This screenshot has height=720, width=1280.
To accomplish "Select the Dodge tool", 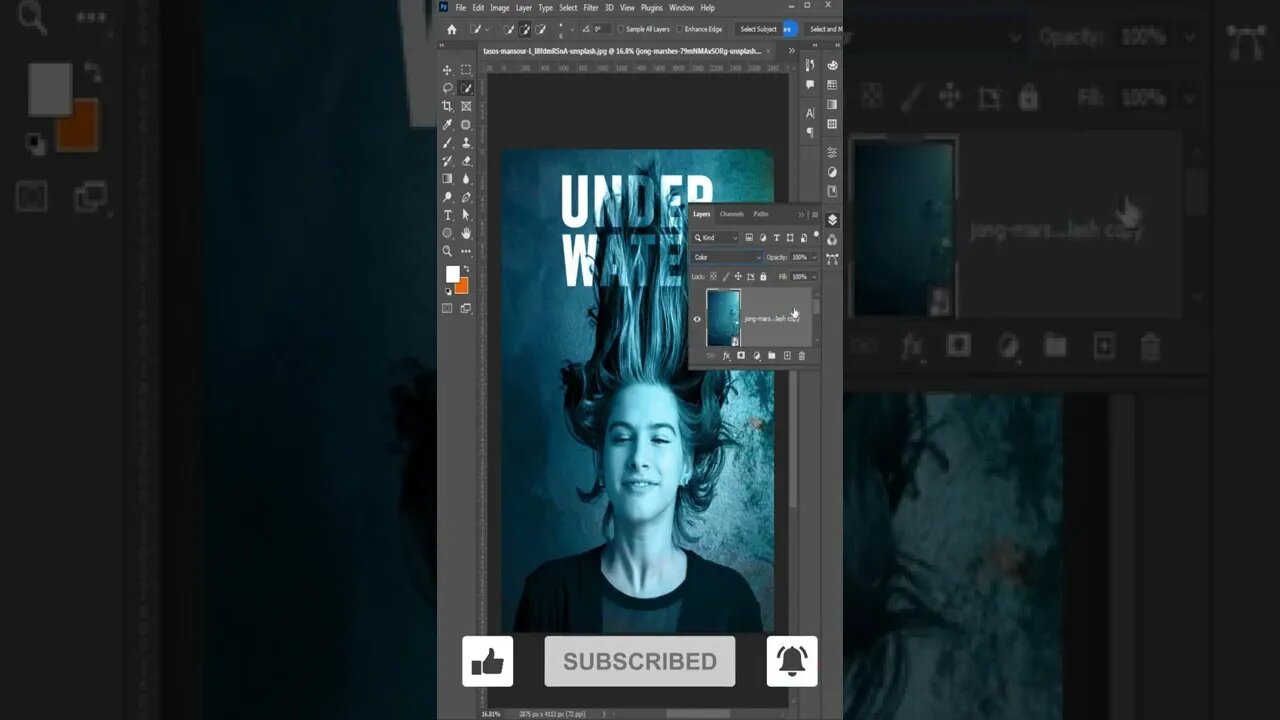I will (x=447, y=197).
